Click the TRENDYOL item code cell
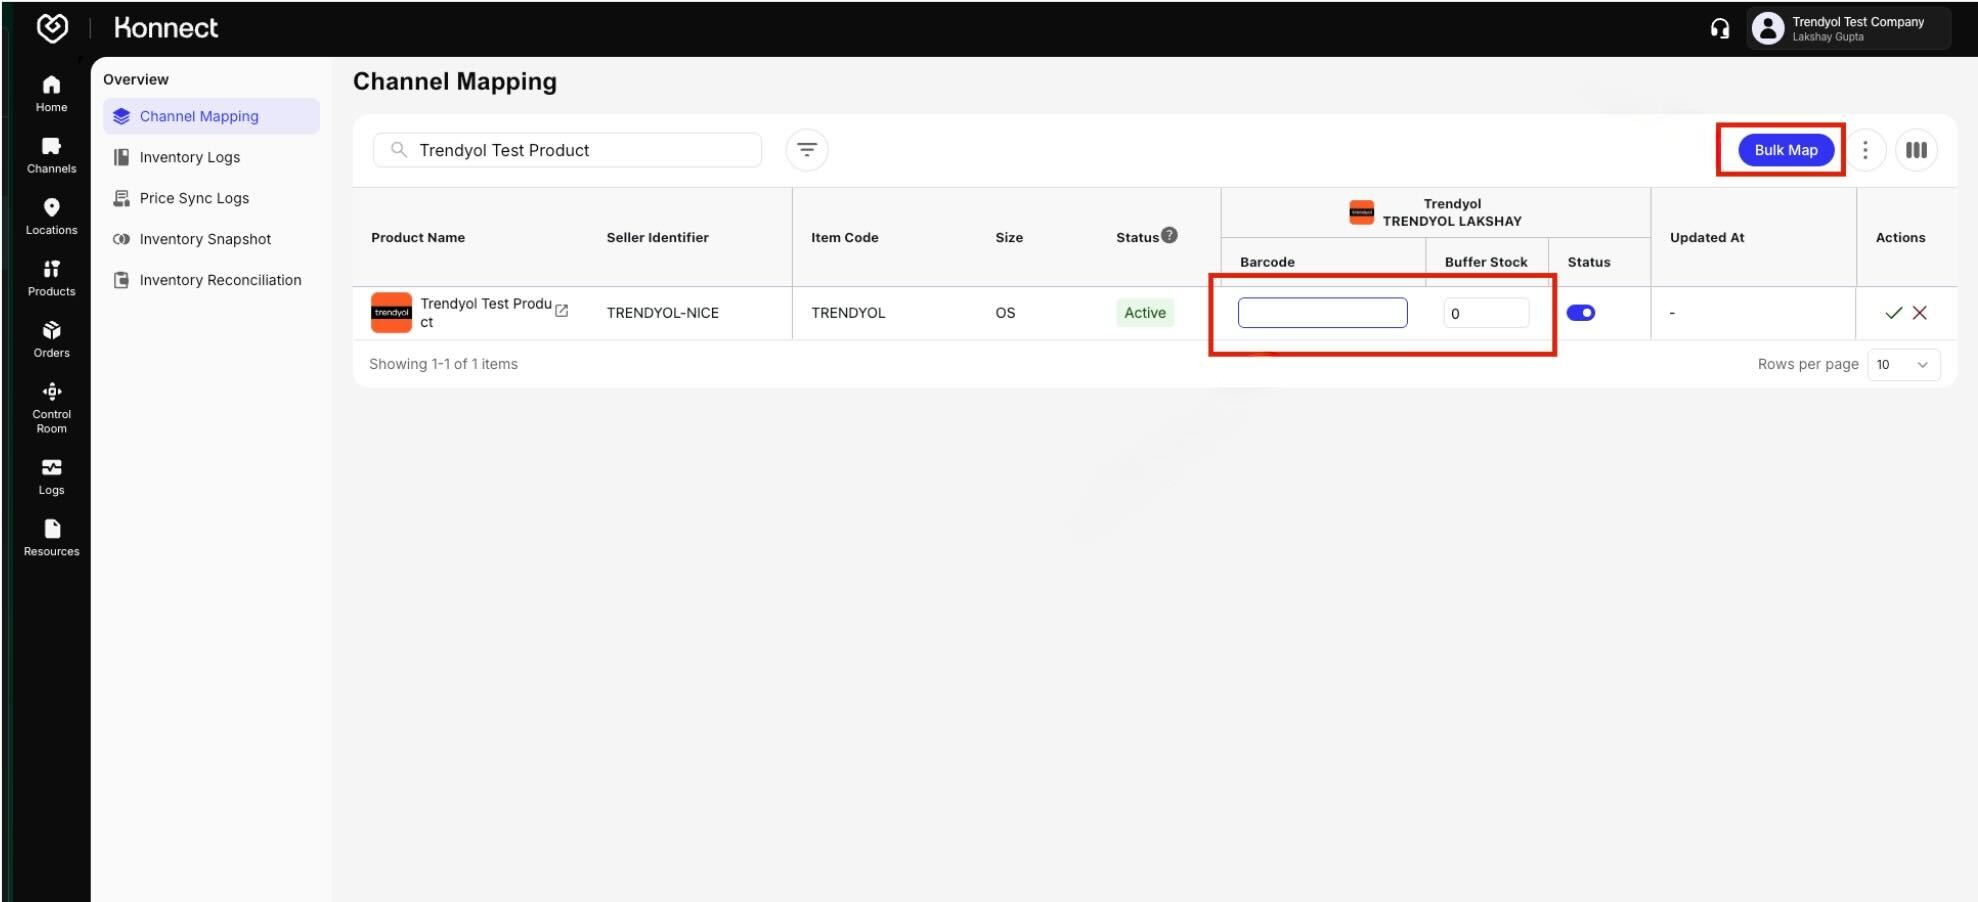This screenshot has width=1978, height=902. click(x=848, y=313)
